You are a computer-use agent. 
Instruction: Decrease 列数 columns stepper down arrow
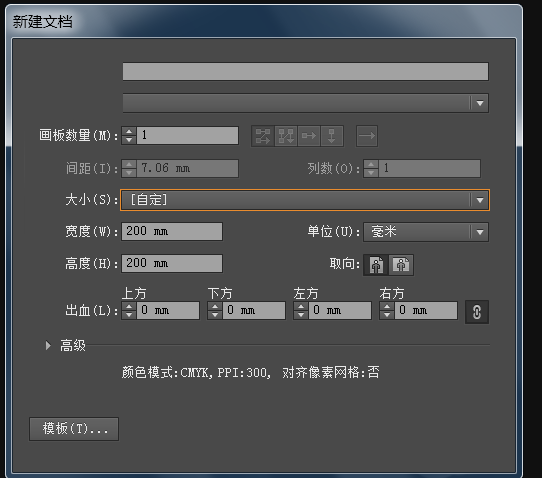click(x=371, y=172)
